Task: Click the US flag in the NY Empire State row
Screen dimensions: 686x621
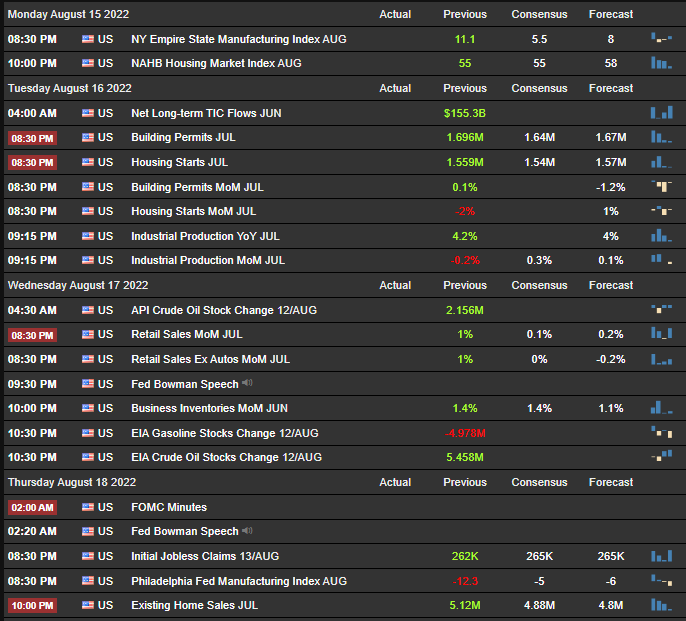Action: pyautogui.click(x=88, y=39)
